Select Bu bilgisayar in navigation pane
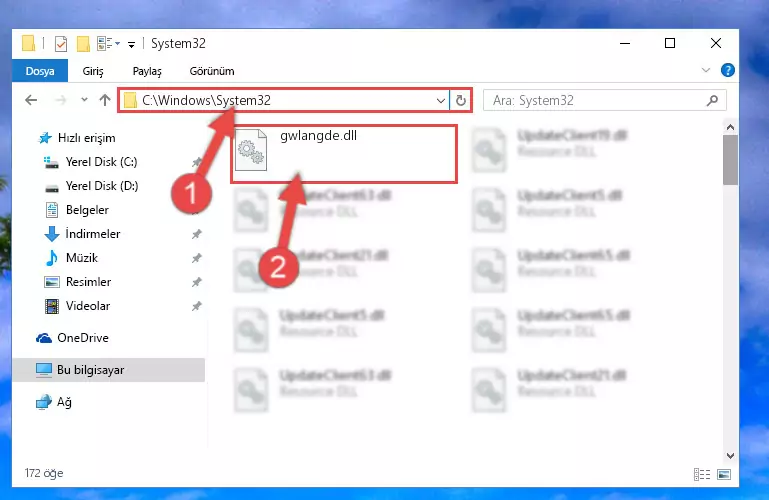The image size is (769, 500). pos(108,370)
